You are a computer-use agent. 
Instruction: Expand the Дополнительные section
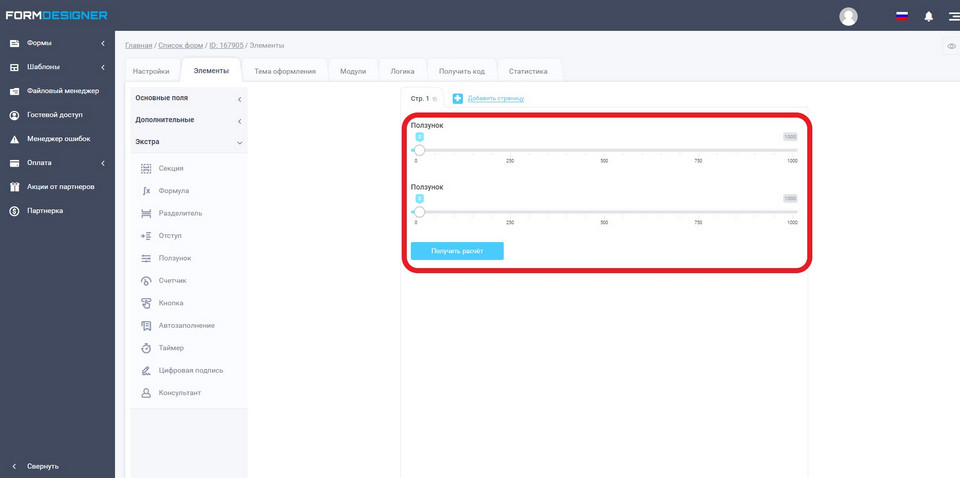pos(189,120)
